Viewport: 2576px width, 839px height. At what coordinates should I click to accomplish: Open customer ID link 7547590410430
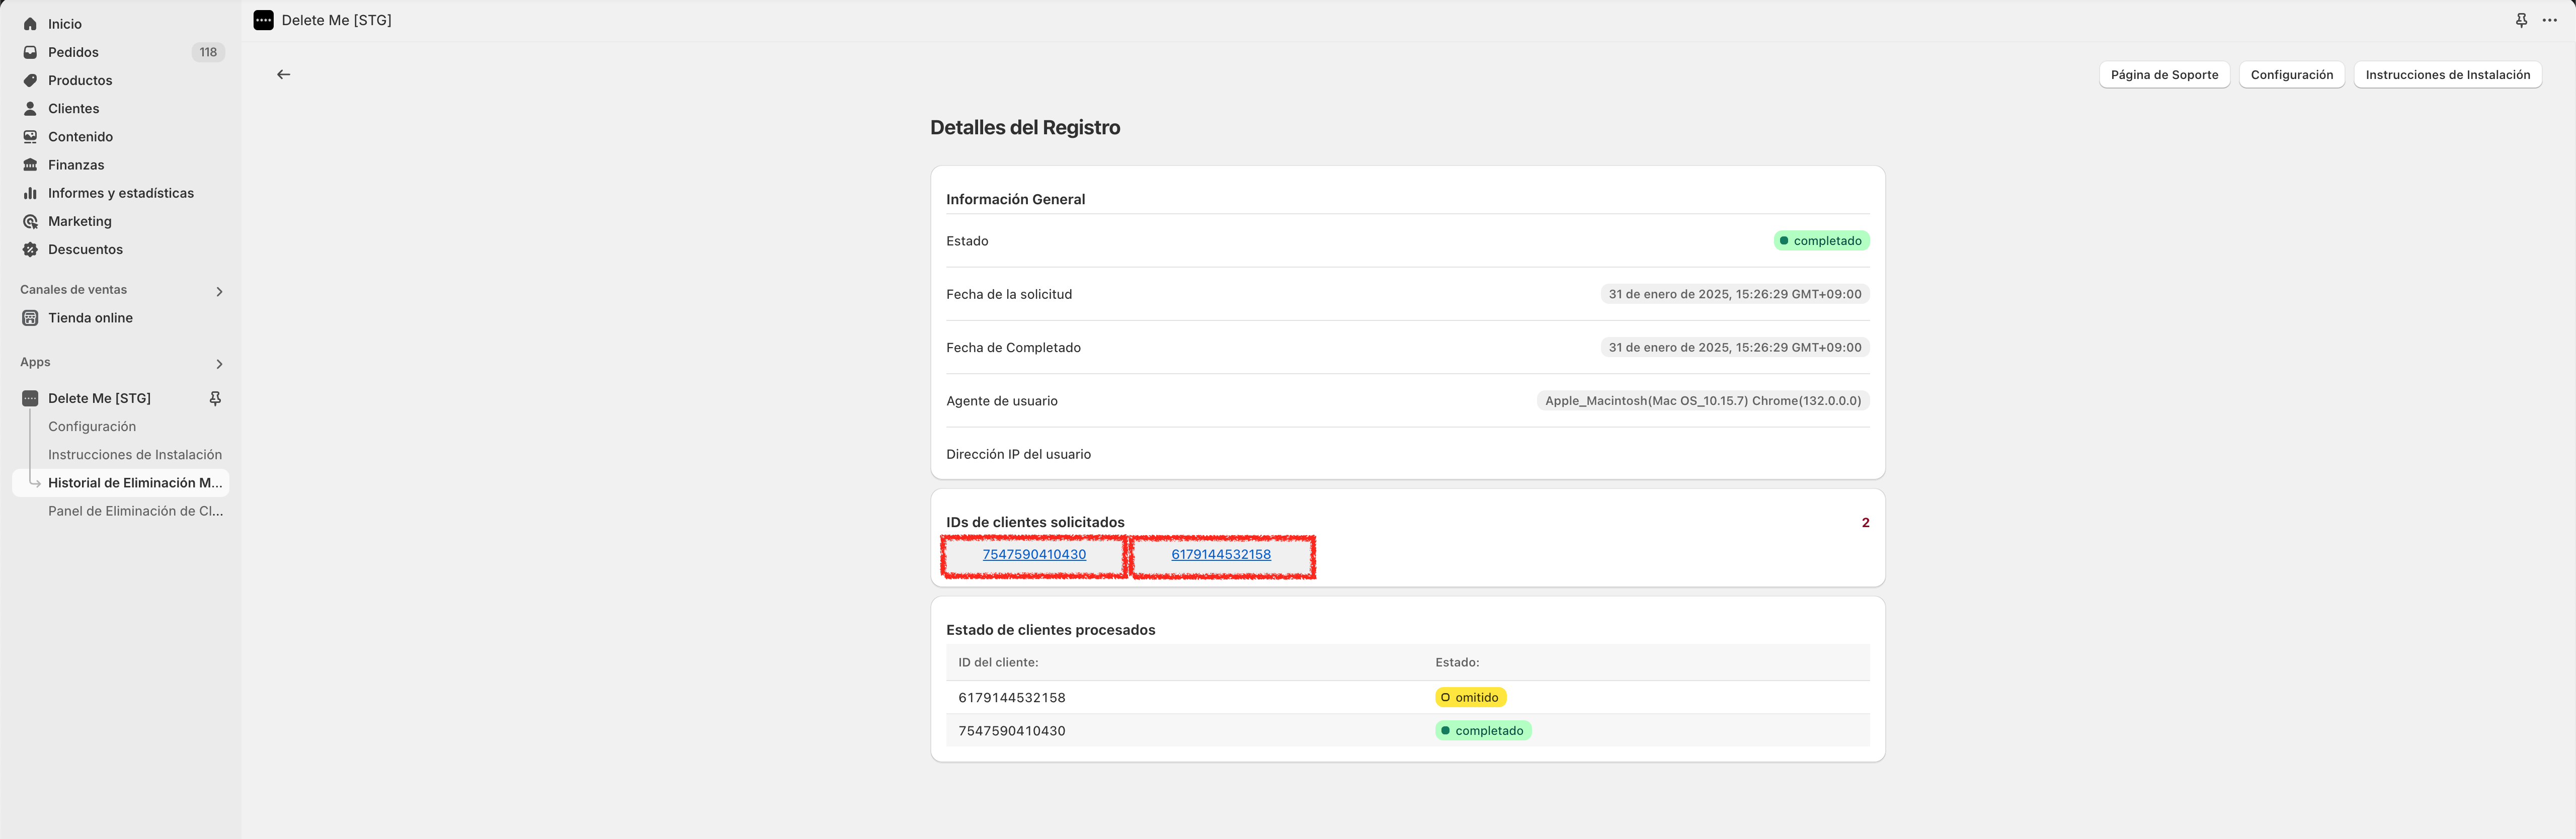click(1034, 554)
